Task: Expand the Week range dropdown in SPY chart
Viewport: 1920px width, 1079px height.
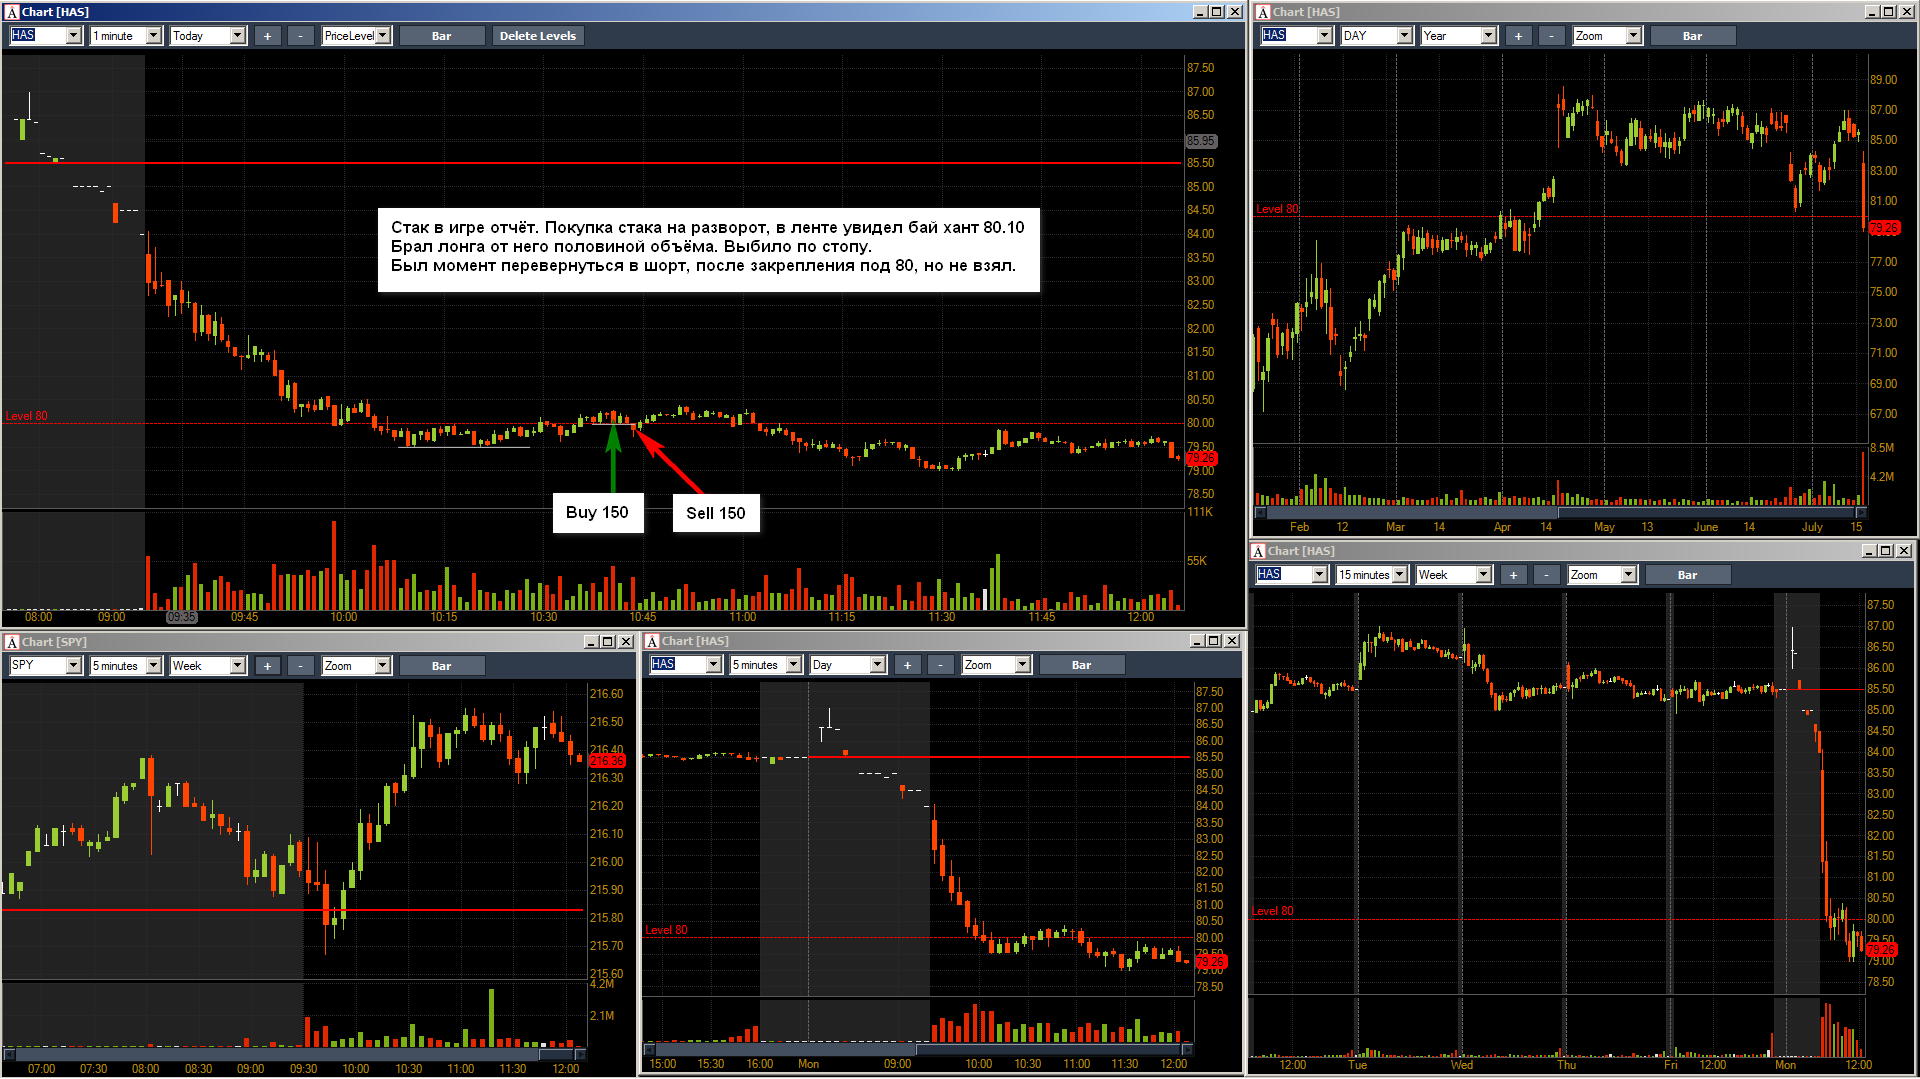Action: pos(237,666)
